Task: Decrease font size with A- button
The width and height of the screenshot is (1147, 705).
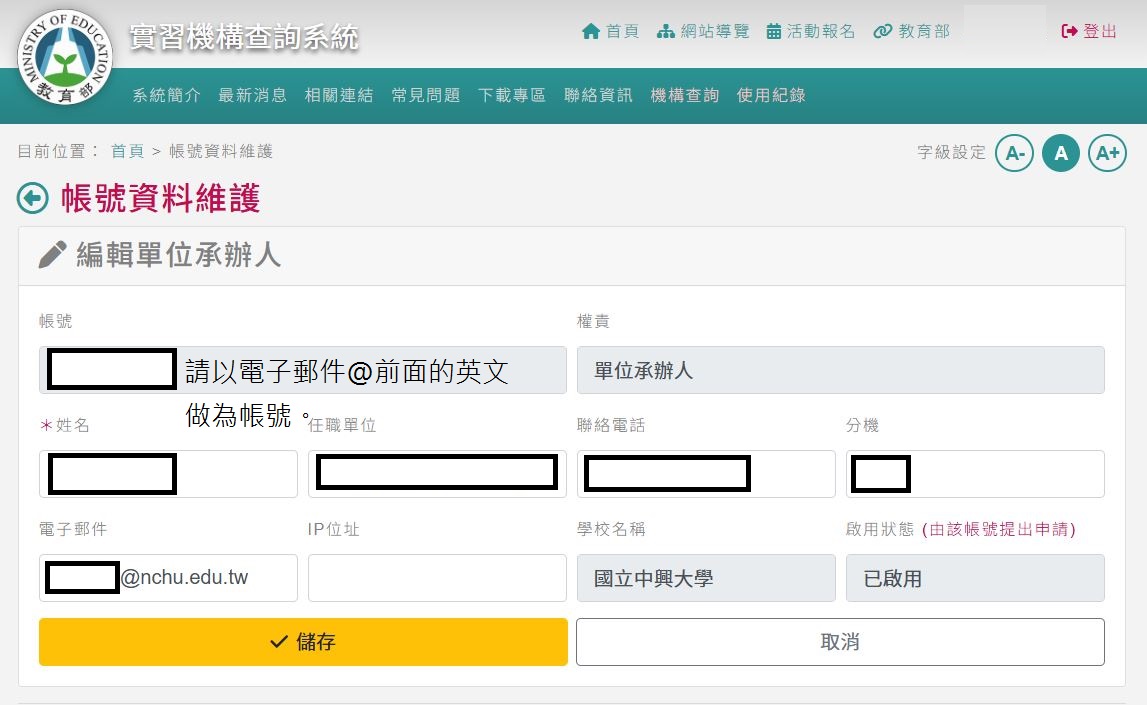Action: (1014, 153)
